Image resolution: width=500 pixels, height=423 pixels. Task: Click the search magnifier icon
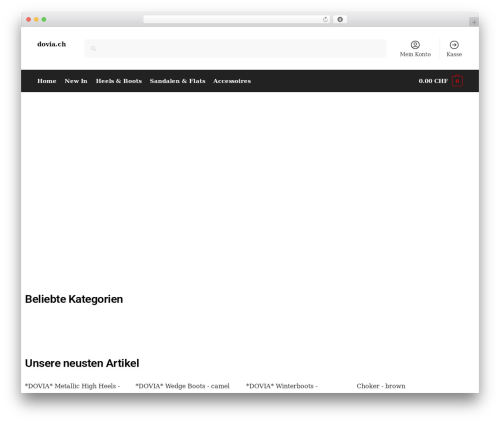tap(93, 48)
